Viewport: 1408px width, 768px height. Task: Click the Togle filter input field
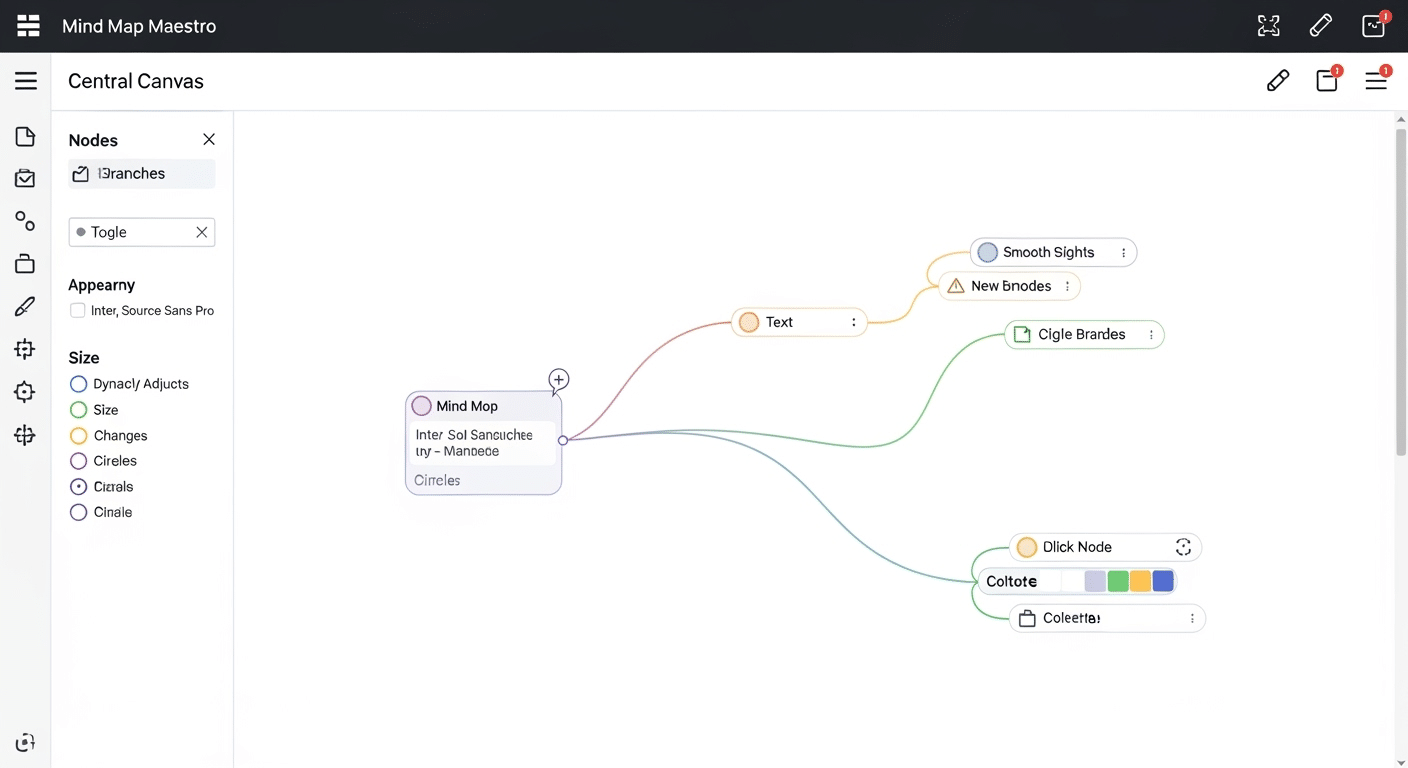click(135, 232)
